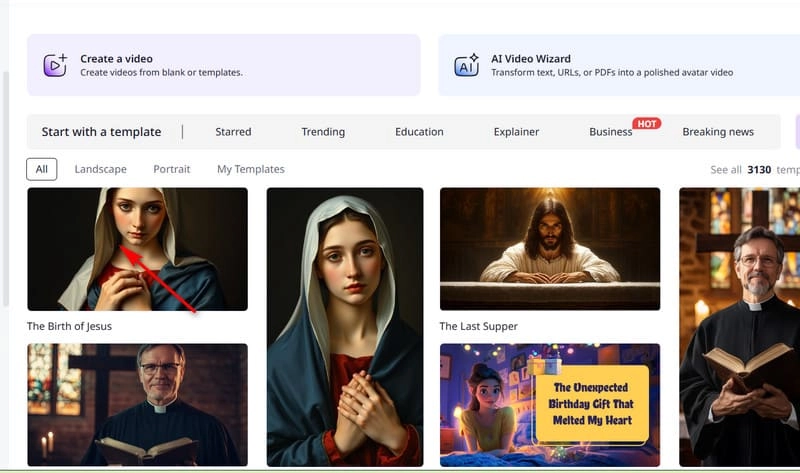The image size is (800, 473).
Task: Open the tall portrait praying woman template
Action: (x=345, y=327)
